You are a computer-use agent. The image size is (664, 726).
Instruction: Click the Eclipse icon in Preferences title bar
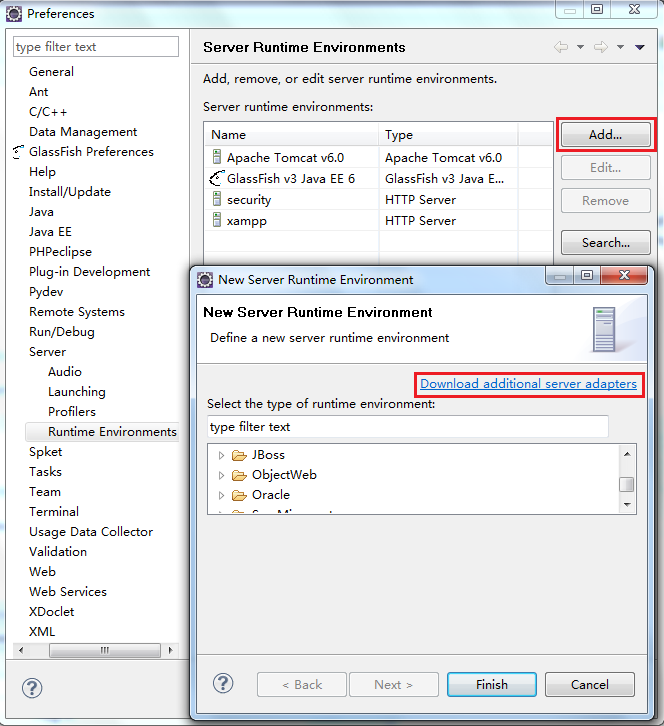pos(14,14)
